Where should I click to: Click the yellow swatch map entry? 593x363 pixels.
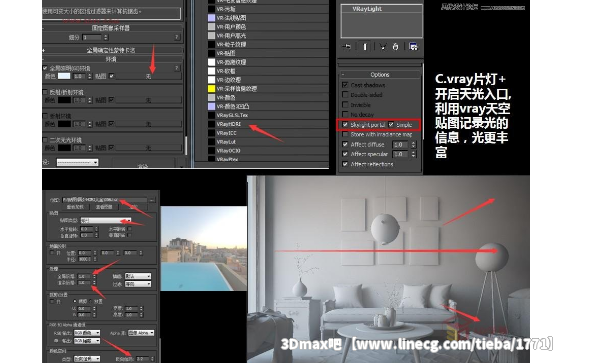coord(211,88)
